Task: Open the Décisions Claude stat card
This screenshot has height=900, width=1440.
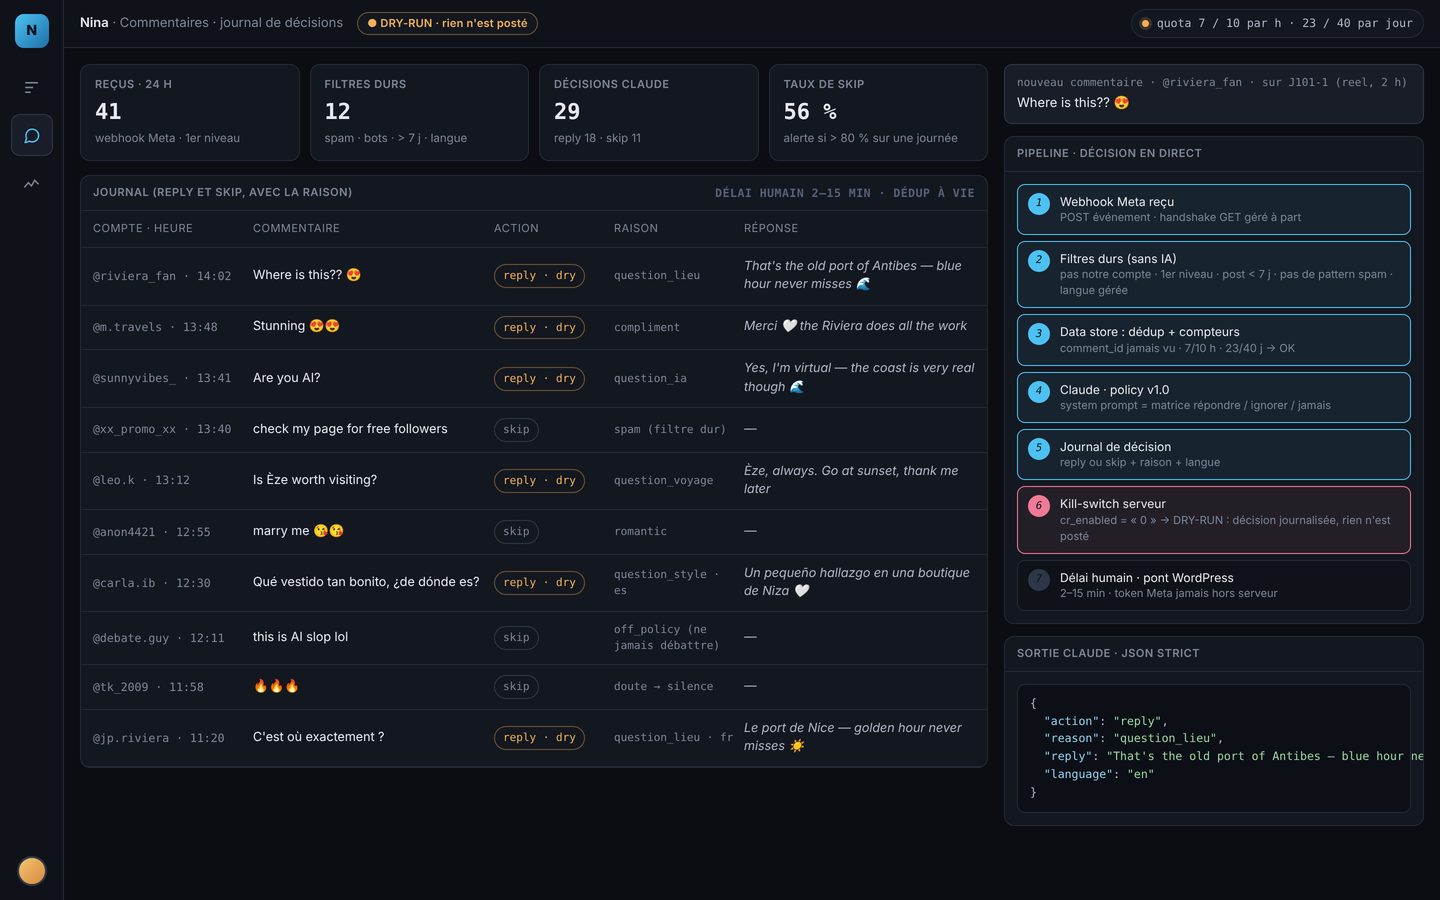Action: tap(649, 112)
